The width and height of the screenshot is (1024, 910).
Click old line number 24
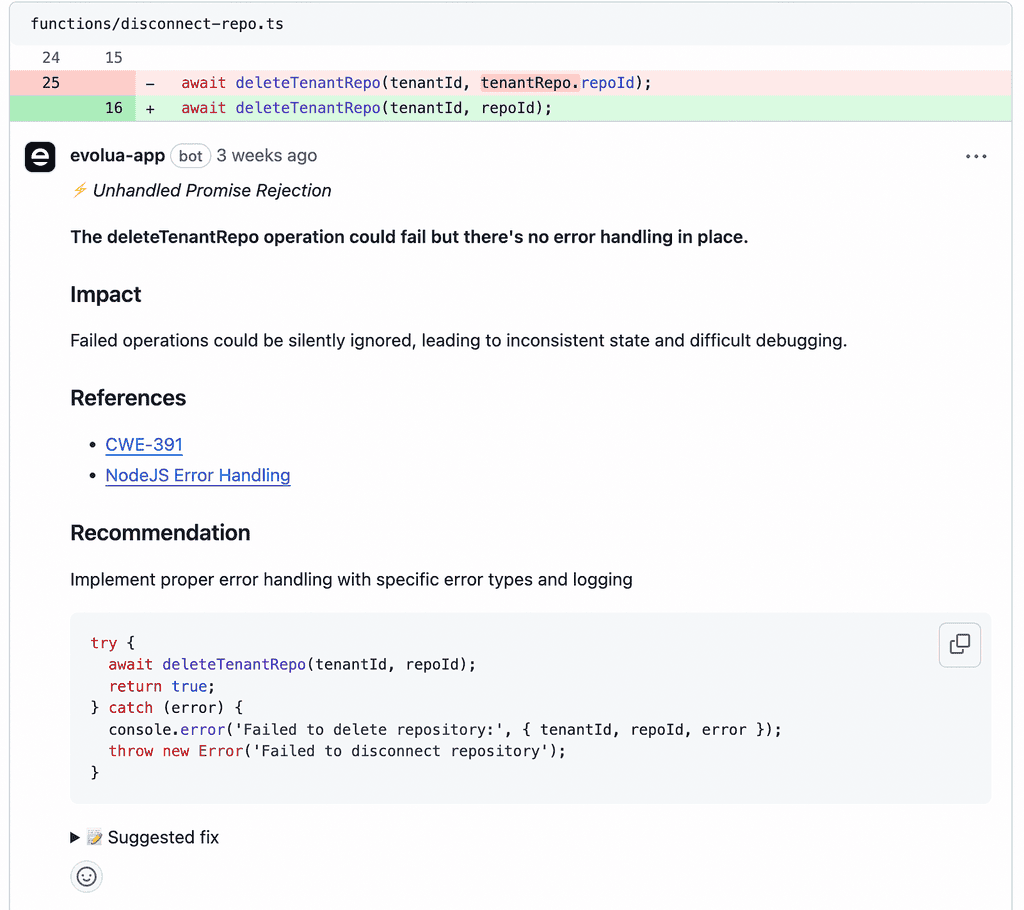pos(50,58)
